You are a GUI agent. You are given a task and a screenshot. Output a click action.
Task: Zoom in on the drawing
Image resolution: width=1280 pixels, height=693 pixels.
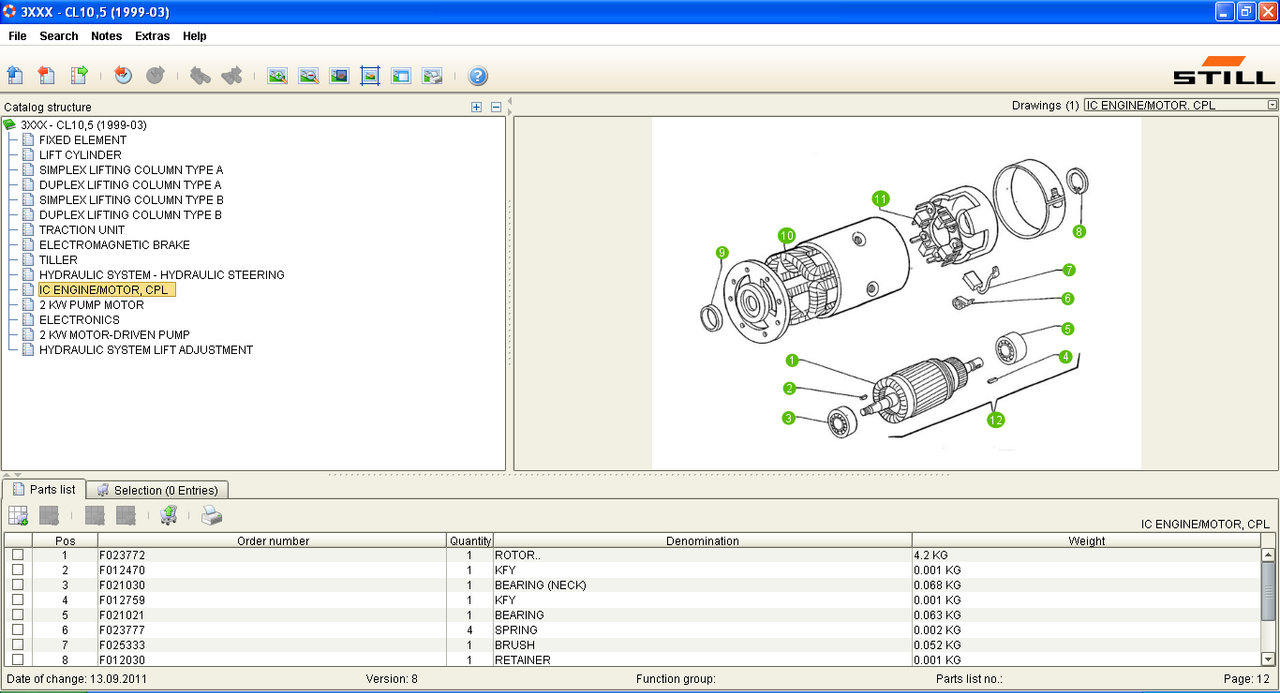[277, 75]
